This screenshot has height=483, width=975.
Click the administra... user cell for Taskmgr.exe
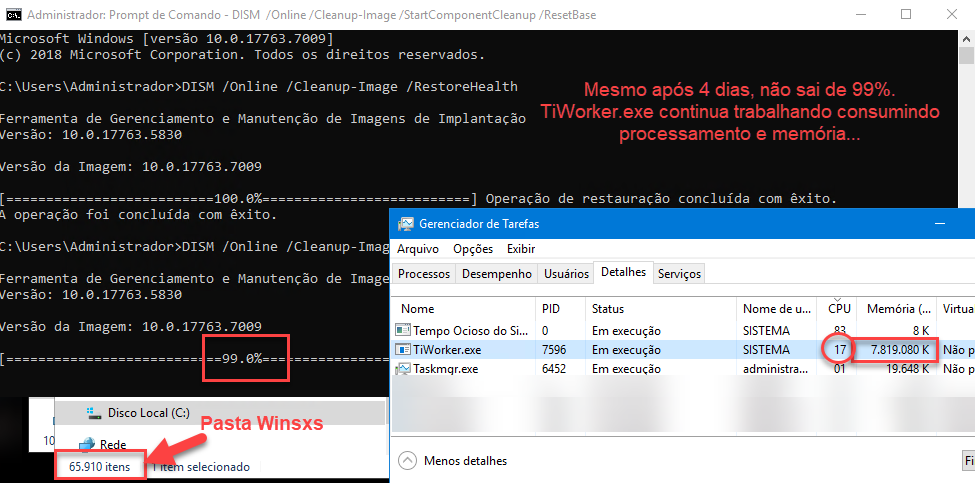coord(775,369)
